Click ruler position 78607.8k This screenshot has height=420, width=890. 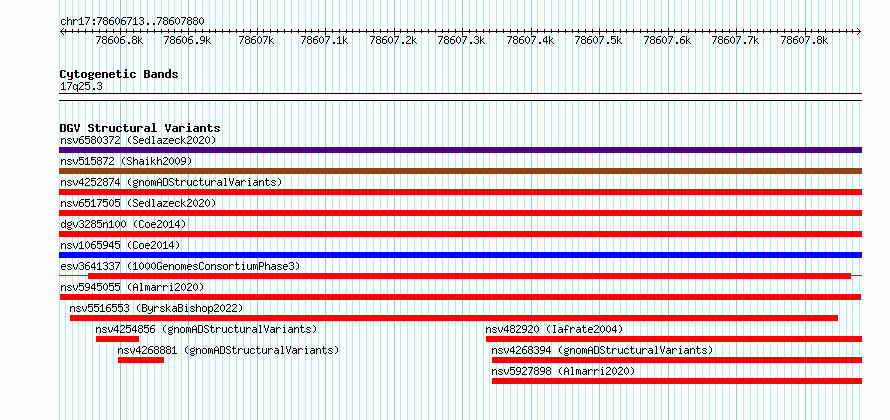coord(804,40)
